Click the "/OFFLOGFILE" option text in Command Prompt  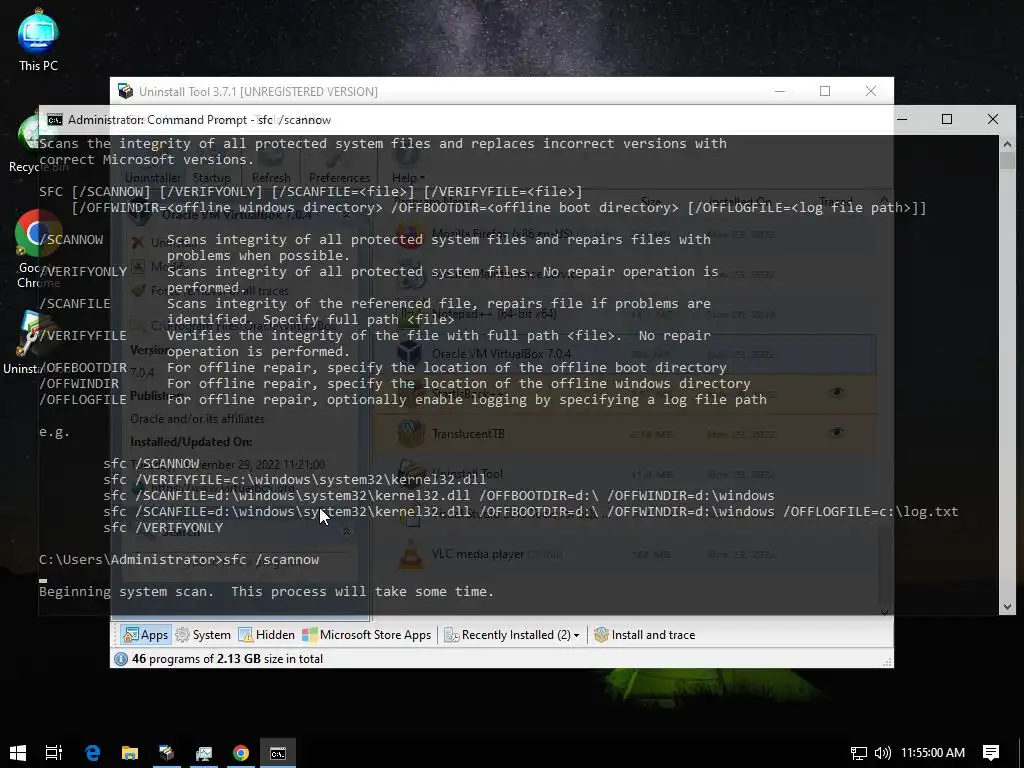(x=83, y=400)
